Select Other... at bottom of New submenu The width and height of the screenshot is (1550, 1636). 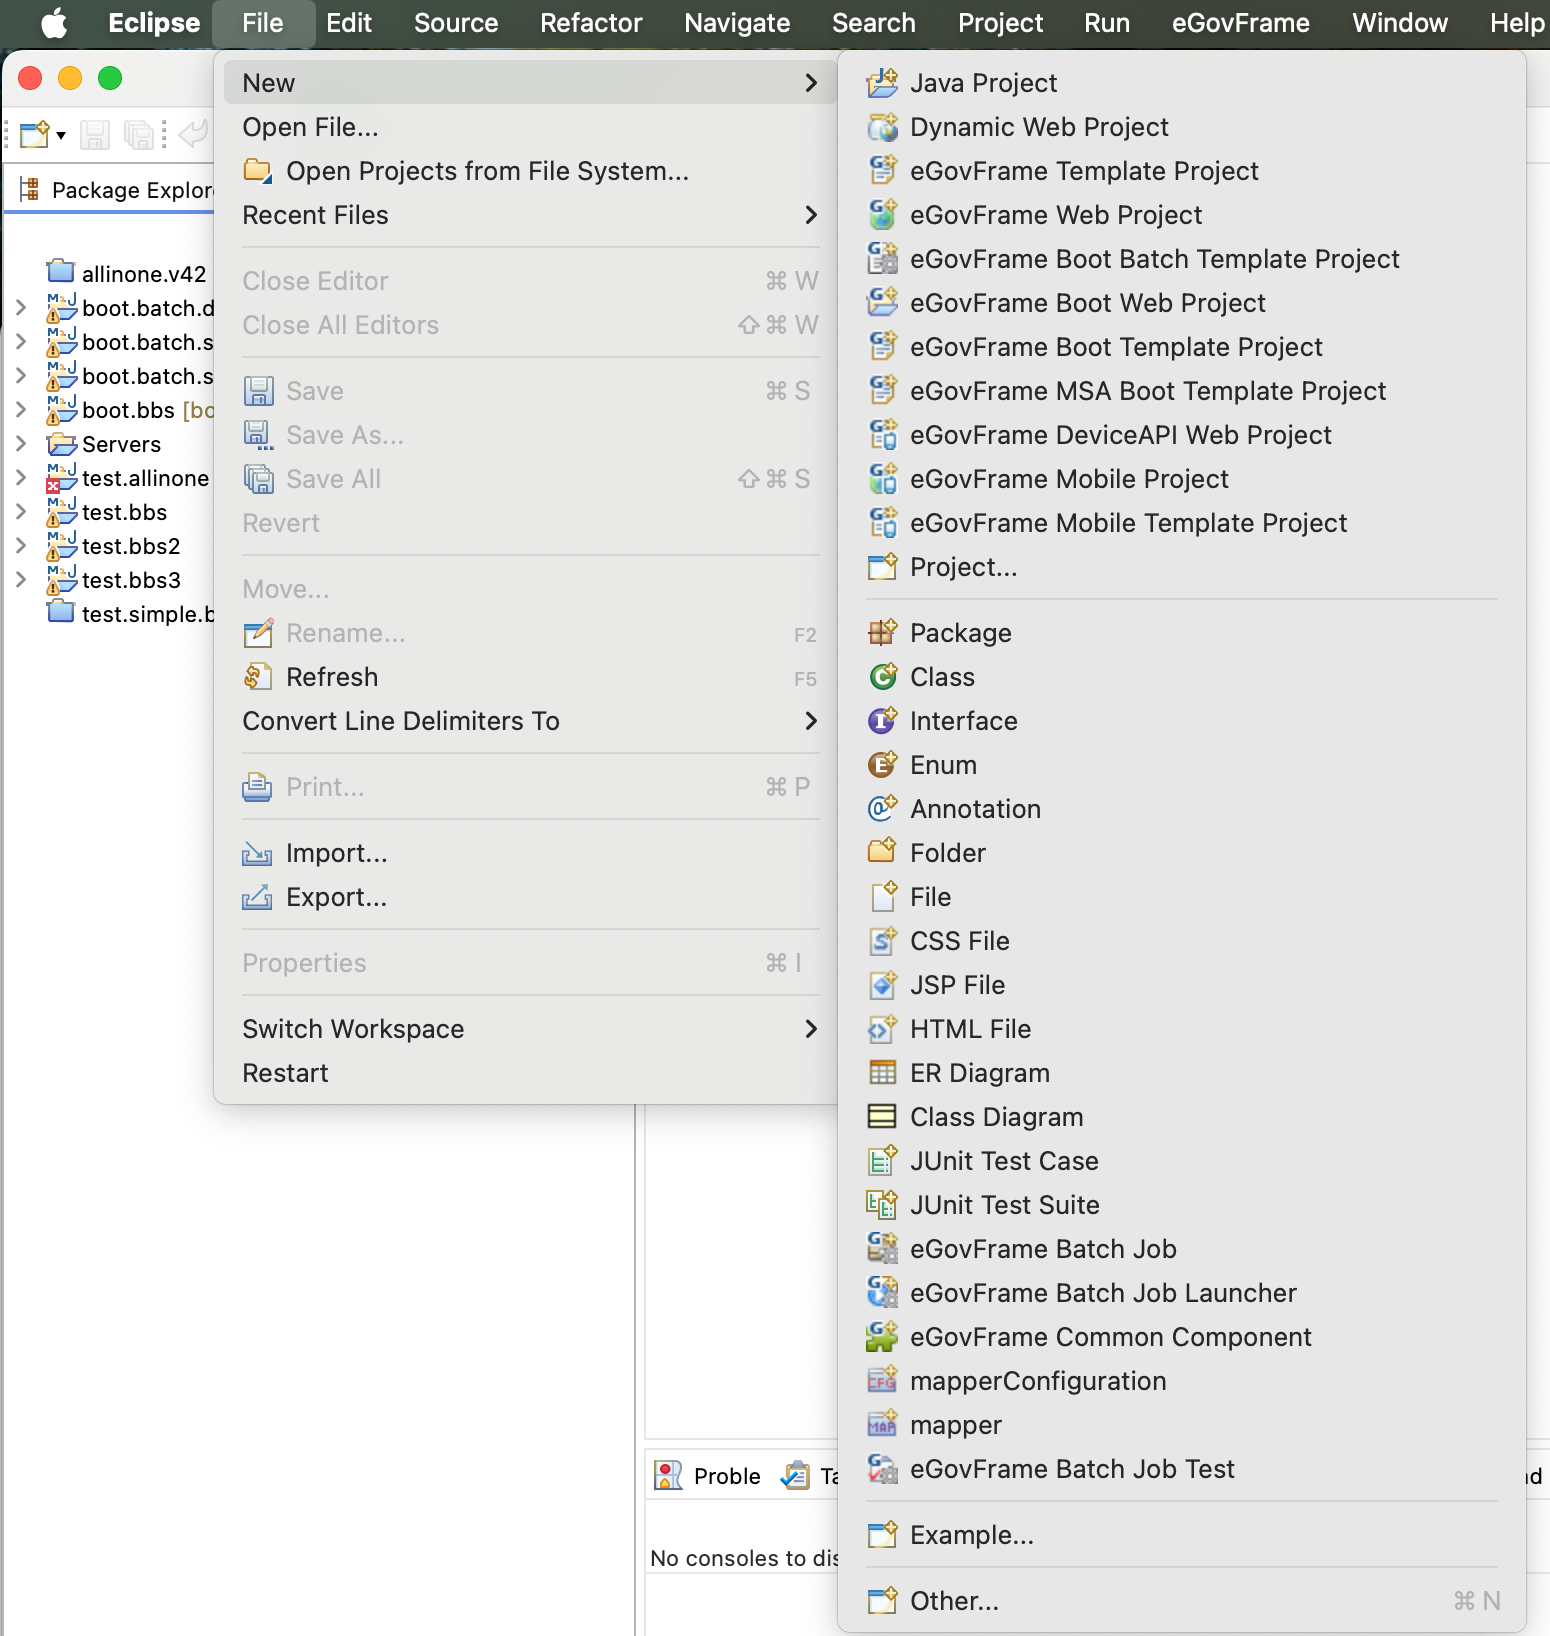954,1601
